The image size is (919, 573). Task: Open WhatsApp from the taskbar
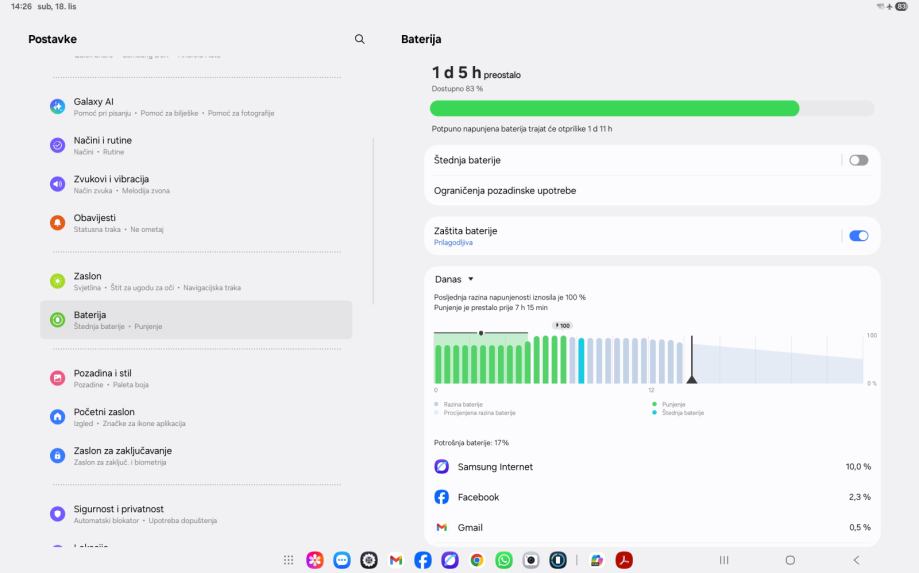[504, 560]
